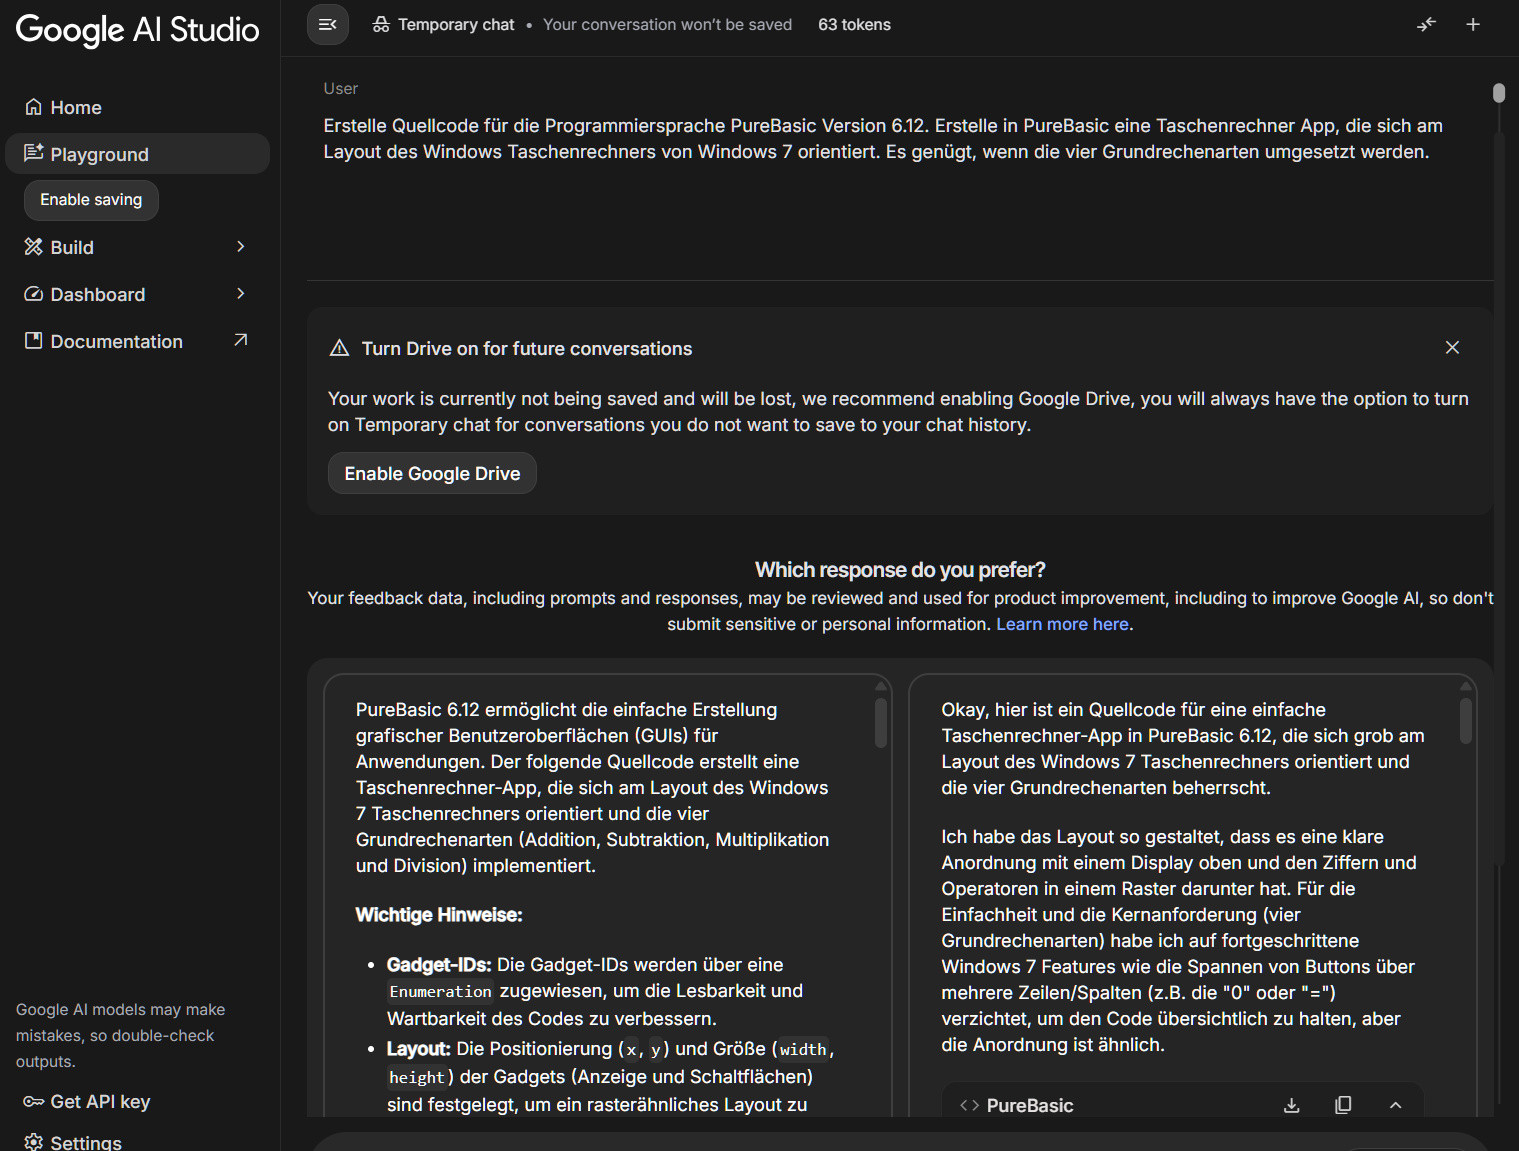Start a new chat with the plus icon

[x=1473, y=25]
